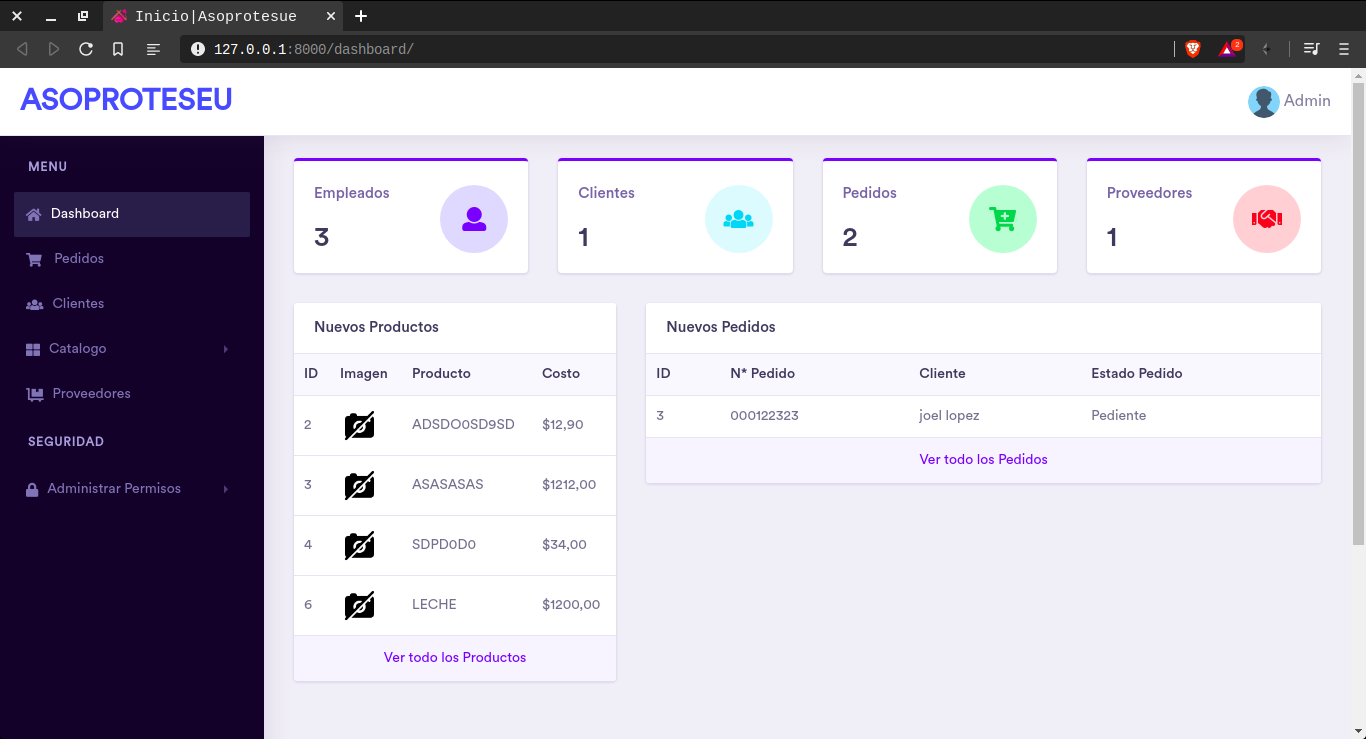This screenshot has height=739, width=1366.
Task: Click the lock icon beside Administrar Permisos
Action: [32, 489]
